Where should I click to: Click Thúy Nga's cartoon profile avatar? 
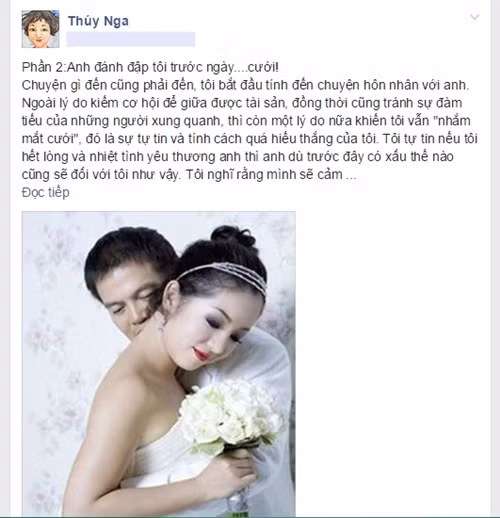point(40,29)
